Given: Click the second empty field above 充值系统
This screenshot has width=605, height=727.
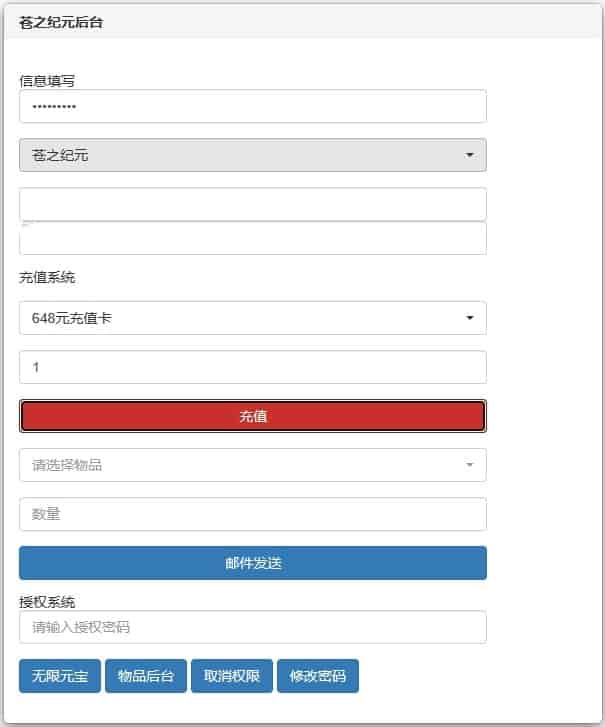Looking at the screenshot, I should click(252, 239).
